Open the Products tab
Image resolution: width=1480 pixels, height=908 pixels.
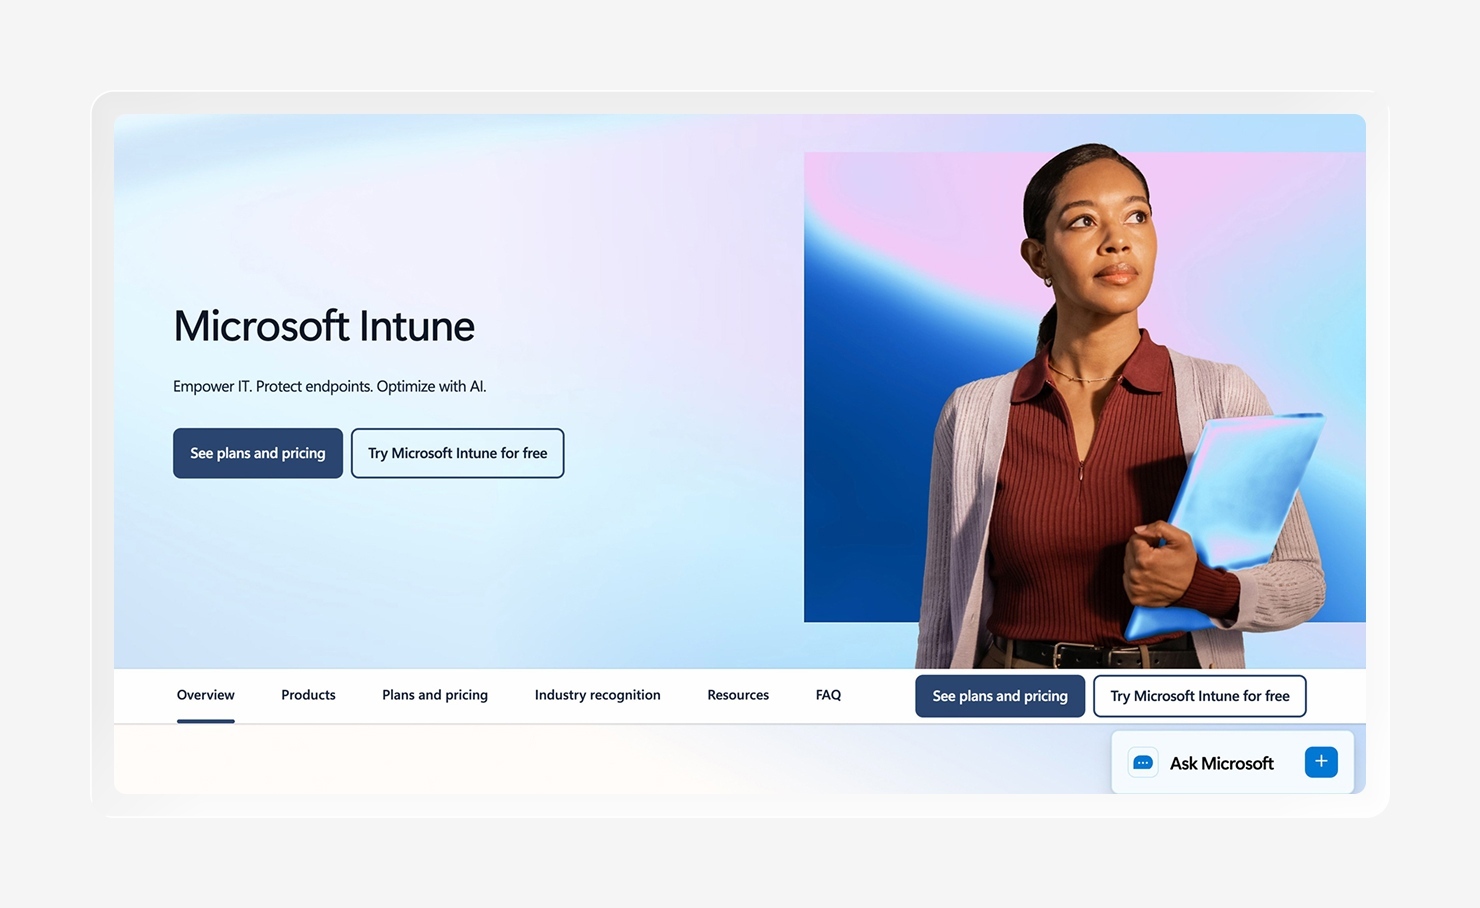tap(308, 695)
